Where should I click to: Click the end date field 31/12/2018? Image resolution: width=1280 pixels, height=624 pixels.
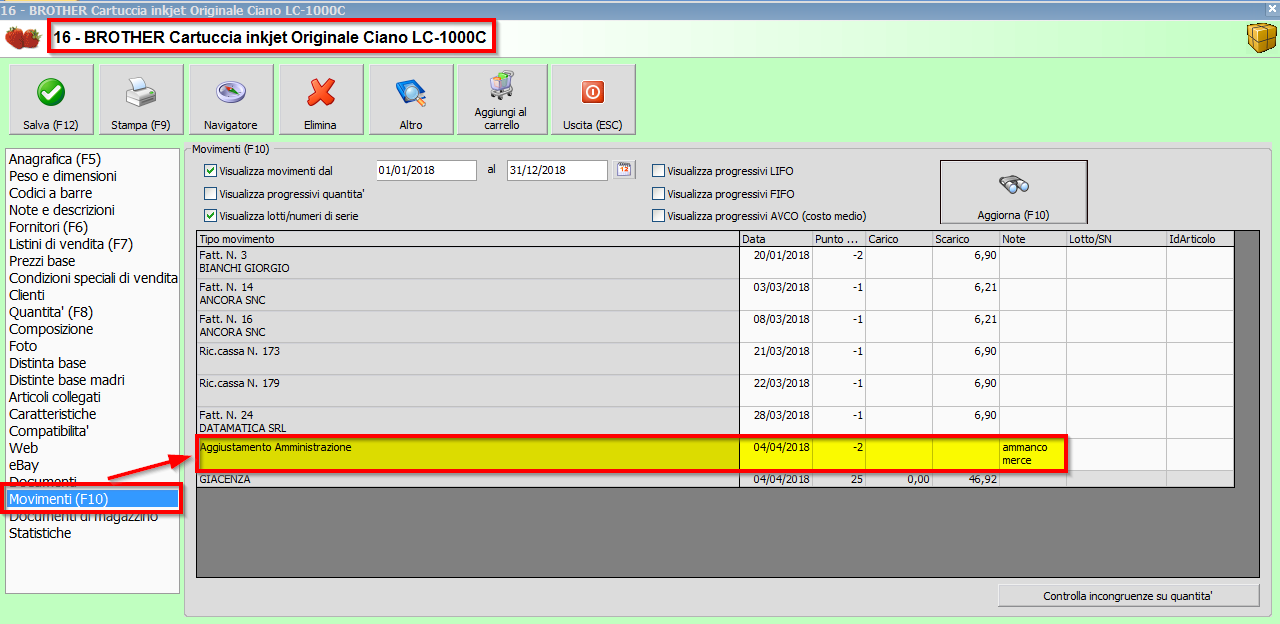557,170
